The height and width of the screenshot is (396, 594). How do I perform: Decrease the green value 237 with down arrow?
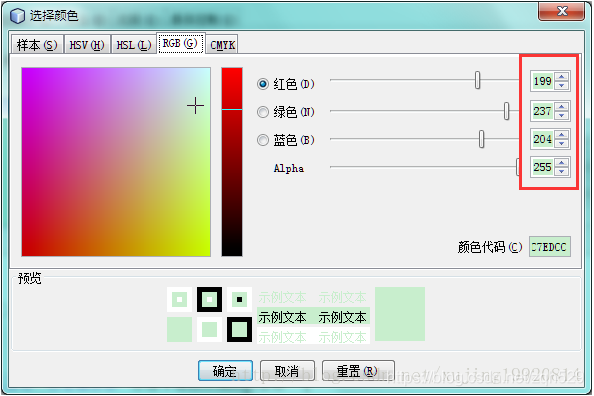pos(561,115)
